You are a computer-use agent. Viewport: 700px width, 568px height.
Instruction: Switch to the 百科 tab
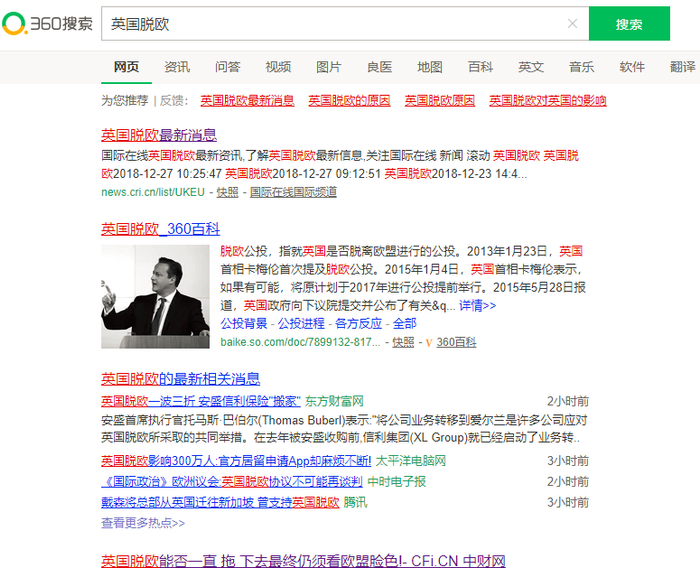[480, 67]
